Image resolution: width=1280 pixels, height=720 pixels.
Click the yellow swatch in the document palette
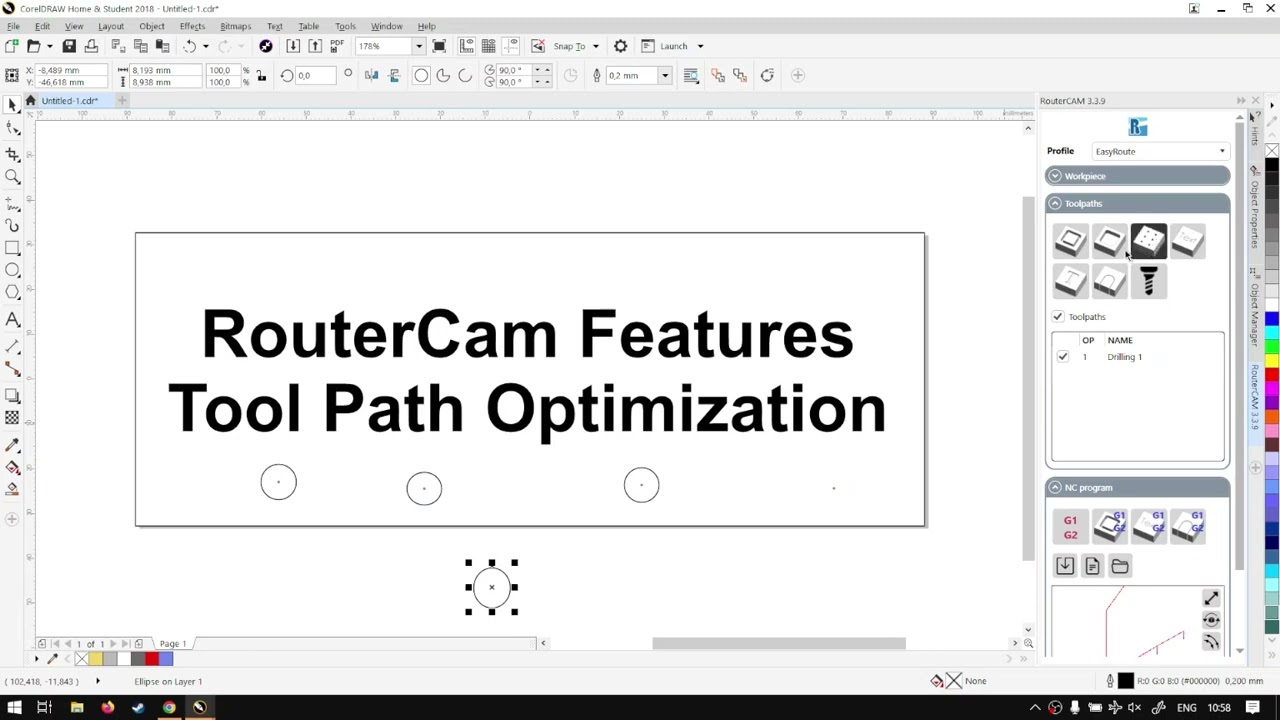click(x=96, y=658)
